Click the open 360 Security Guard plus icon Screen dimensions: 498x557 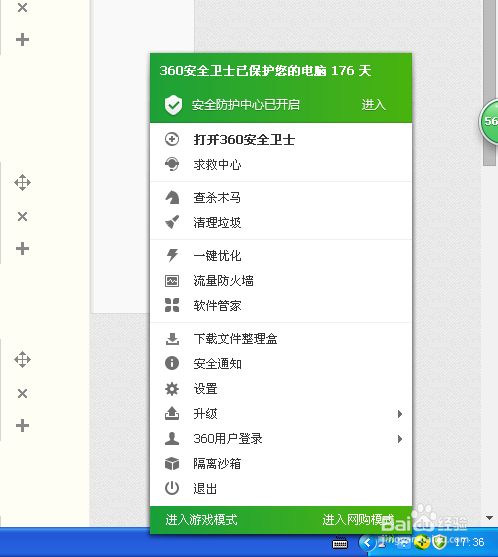172,139
